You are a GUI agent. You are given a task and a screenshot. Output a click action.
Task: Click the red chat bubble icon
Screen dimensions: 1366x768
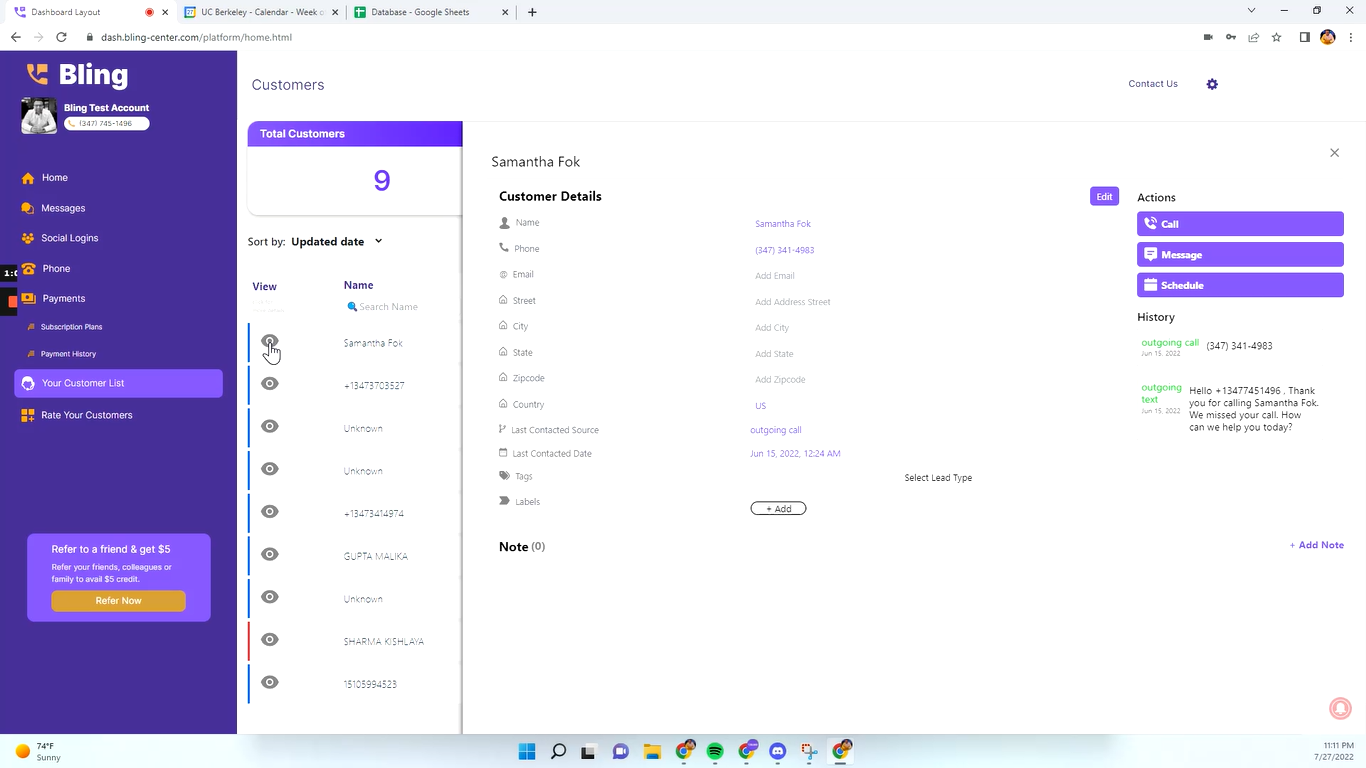[1340, 708]
